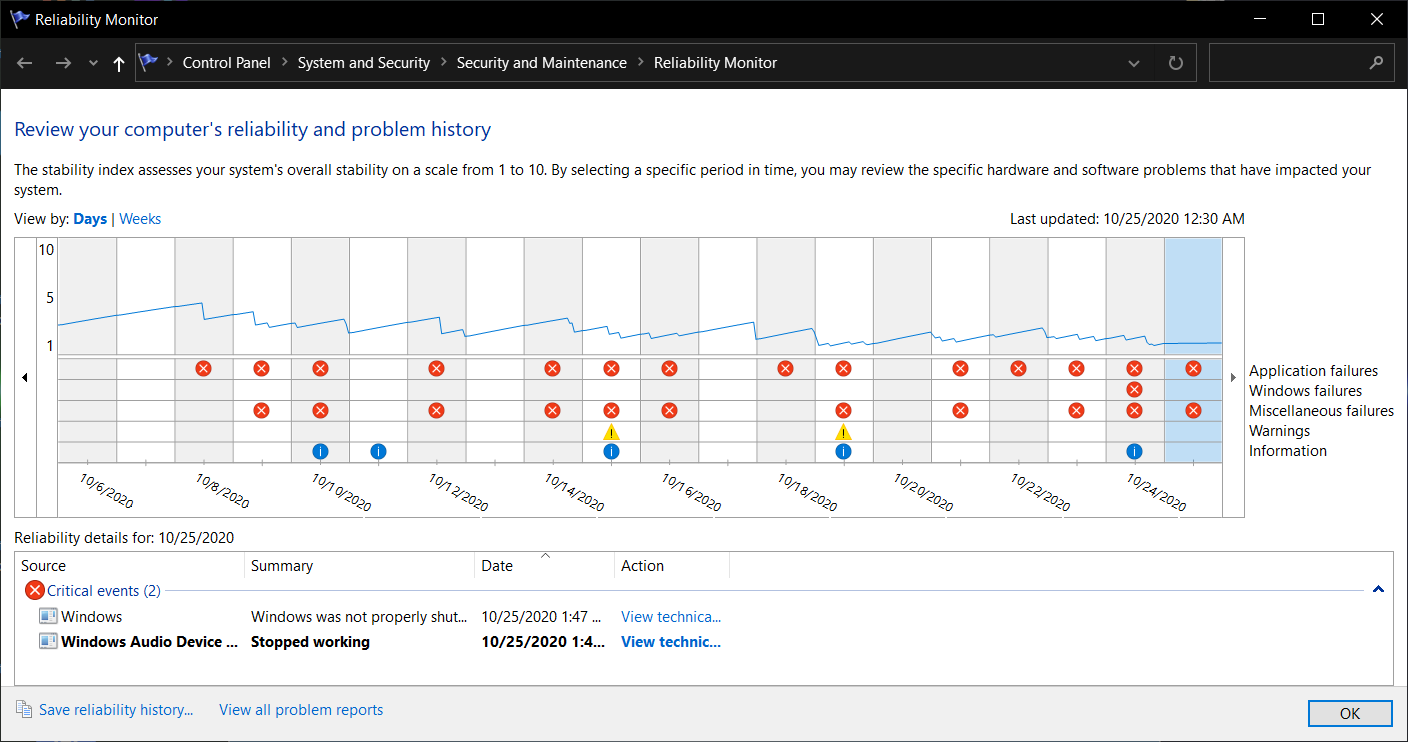This screenshot has width=1408, height=742.
Task: Select the Windows failure icon on 10/24/2020
Action: [1134, 389]
